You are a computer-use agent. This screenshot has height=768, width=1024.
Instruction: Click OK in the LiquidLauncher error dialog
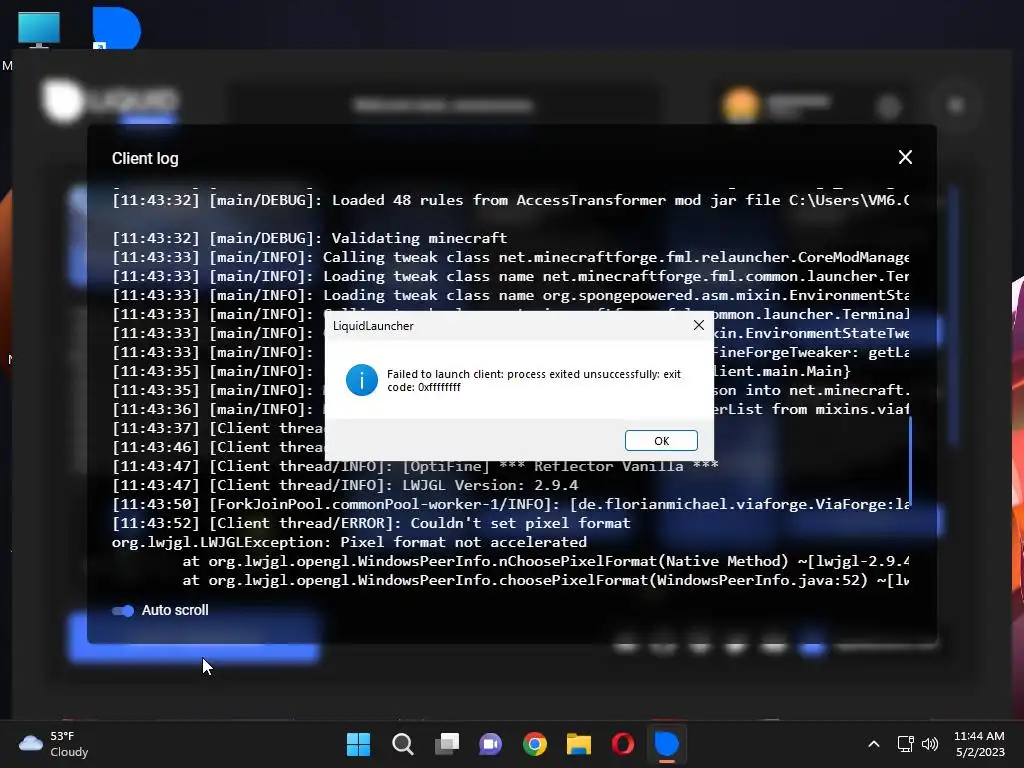coord(661,441)
